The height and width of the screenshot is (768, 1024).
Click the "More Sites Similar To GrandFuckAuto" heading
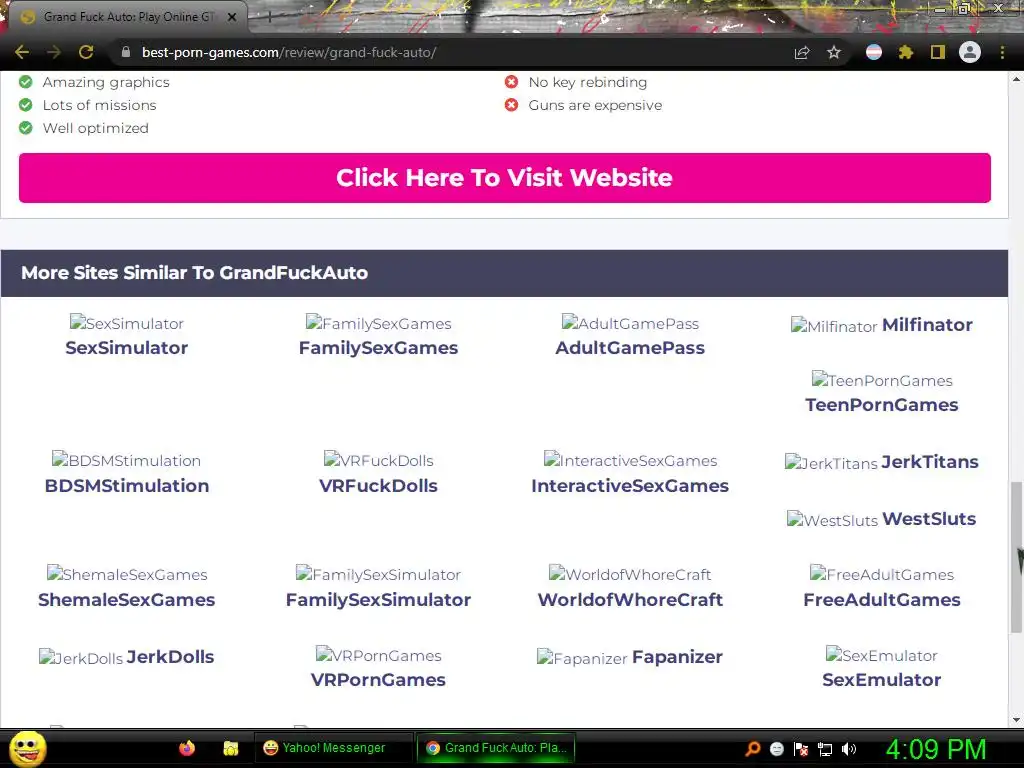point(195,273)
